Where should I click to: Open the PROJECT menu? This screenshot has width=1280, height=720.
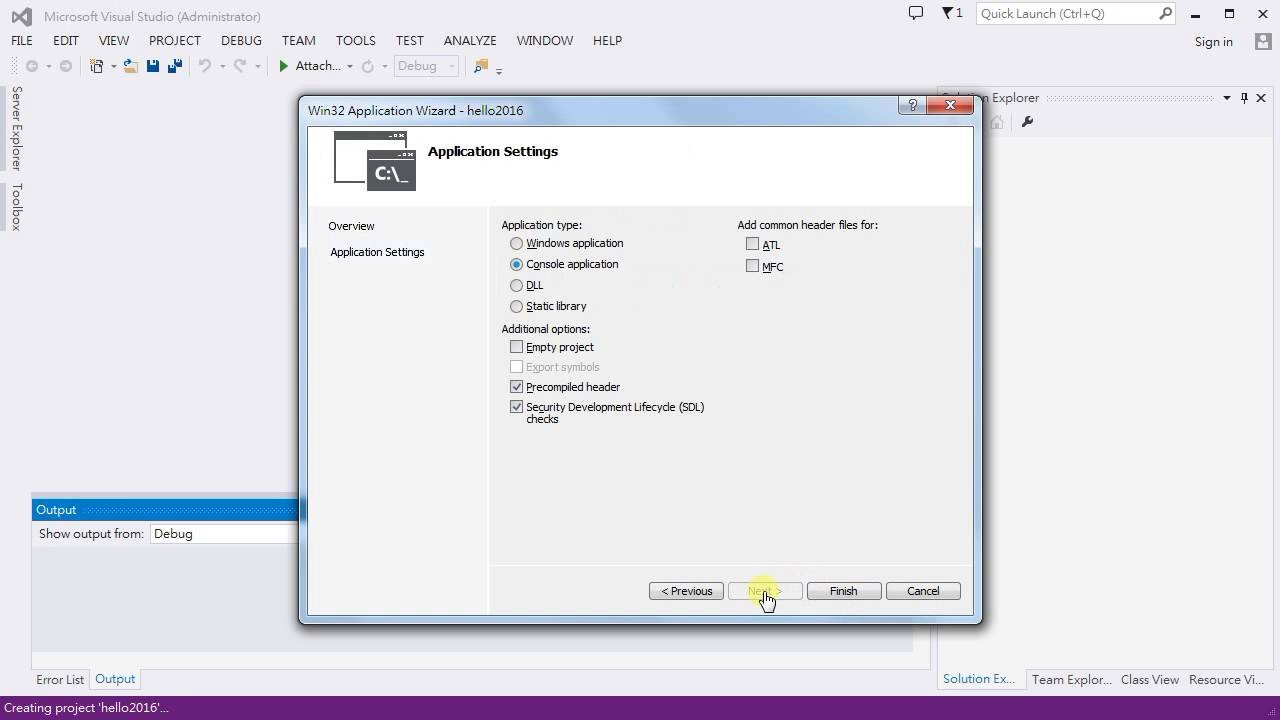tap(175, 40)
